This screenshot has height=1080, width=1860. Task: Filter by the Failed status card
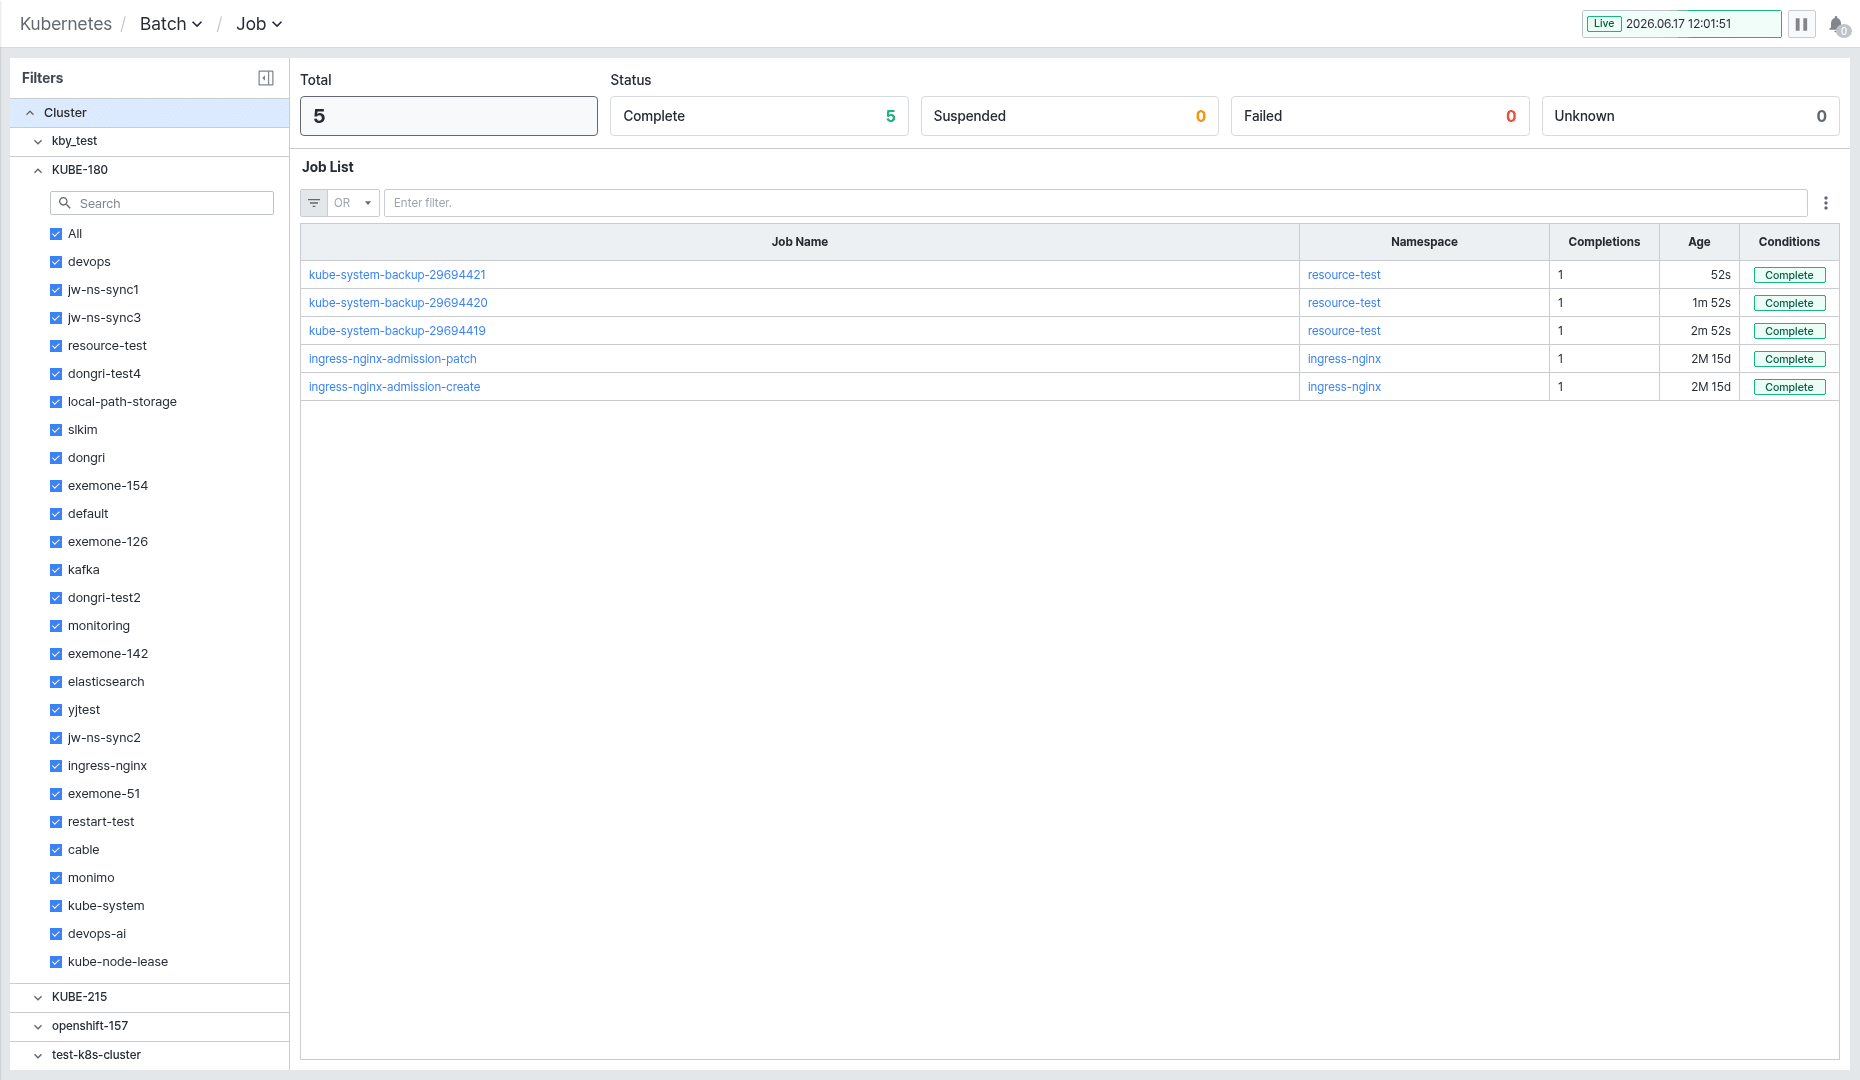[1379, 116]
